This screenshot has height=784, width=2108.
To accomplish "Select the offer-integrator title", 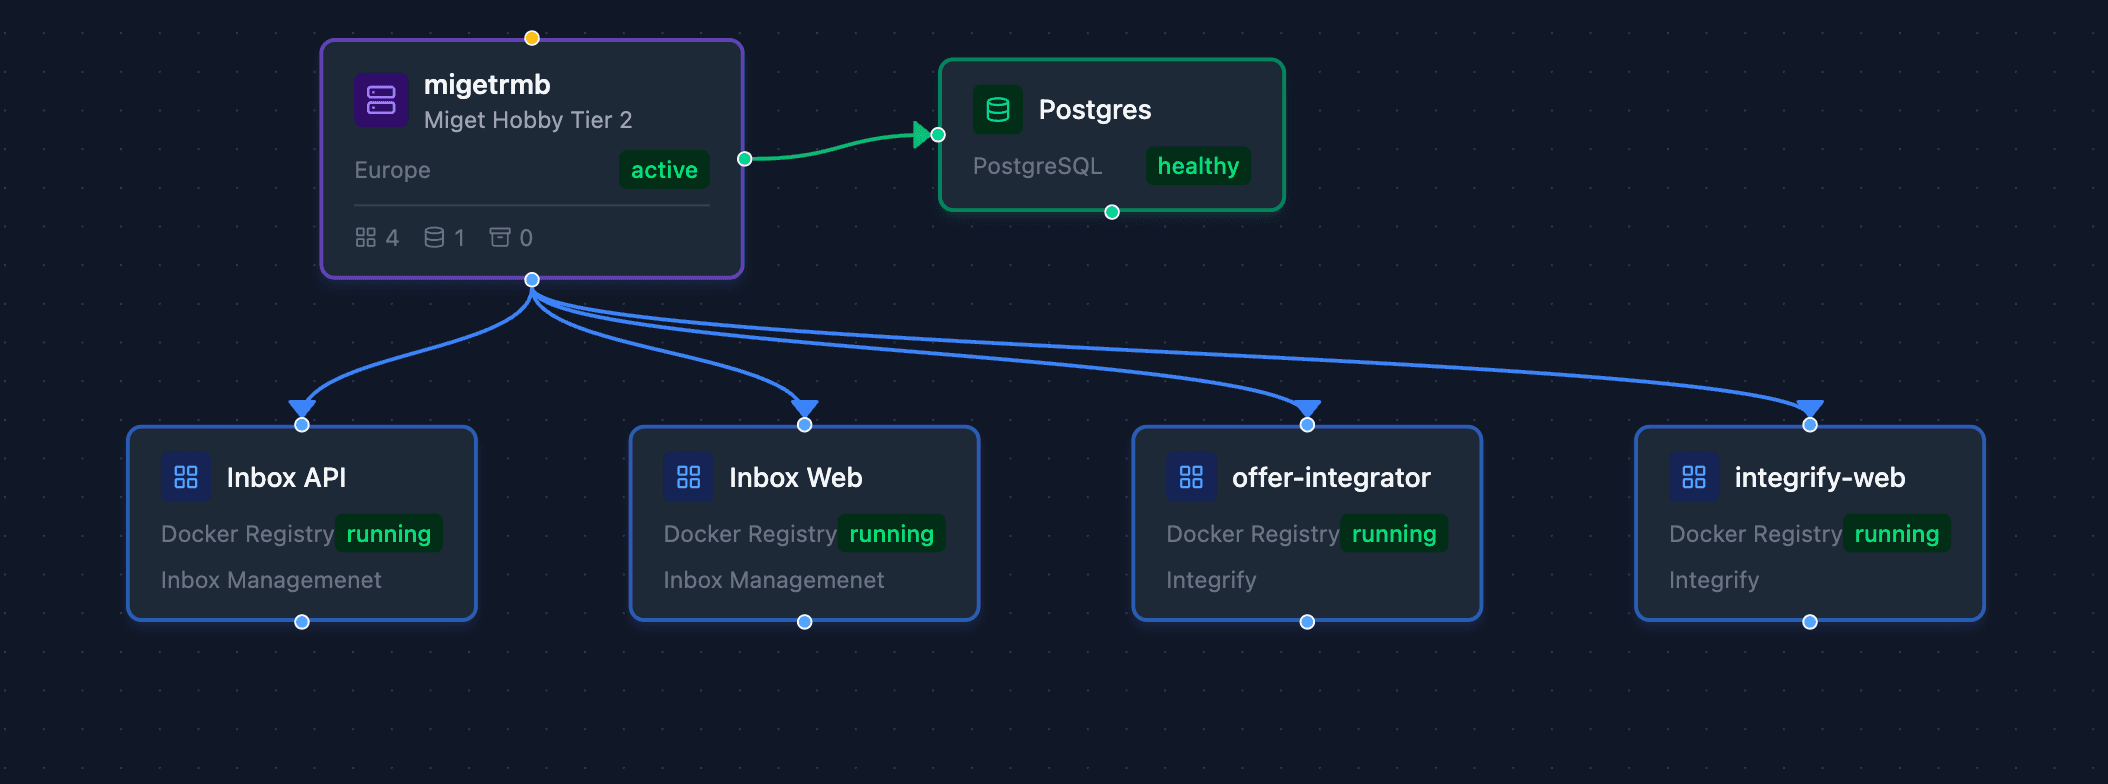I will [1331, 478].
